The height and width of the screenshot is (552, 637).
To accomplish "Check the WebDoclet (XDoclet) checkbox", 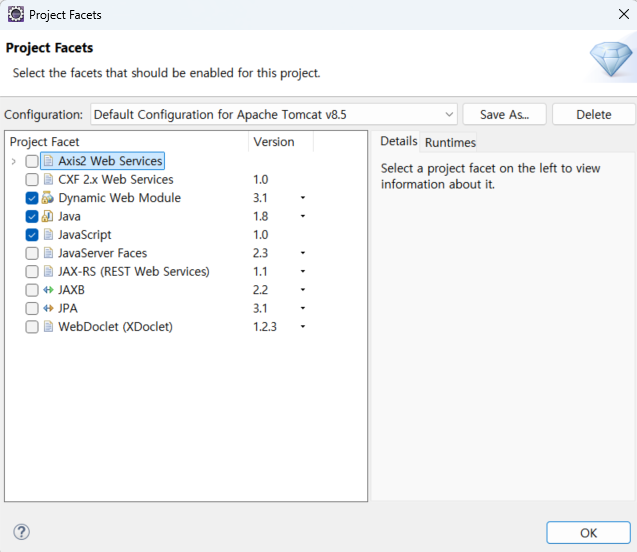I will point(32,327).
